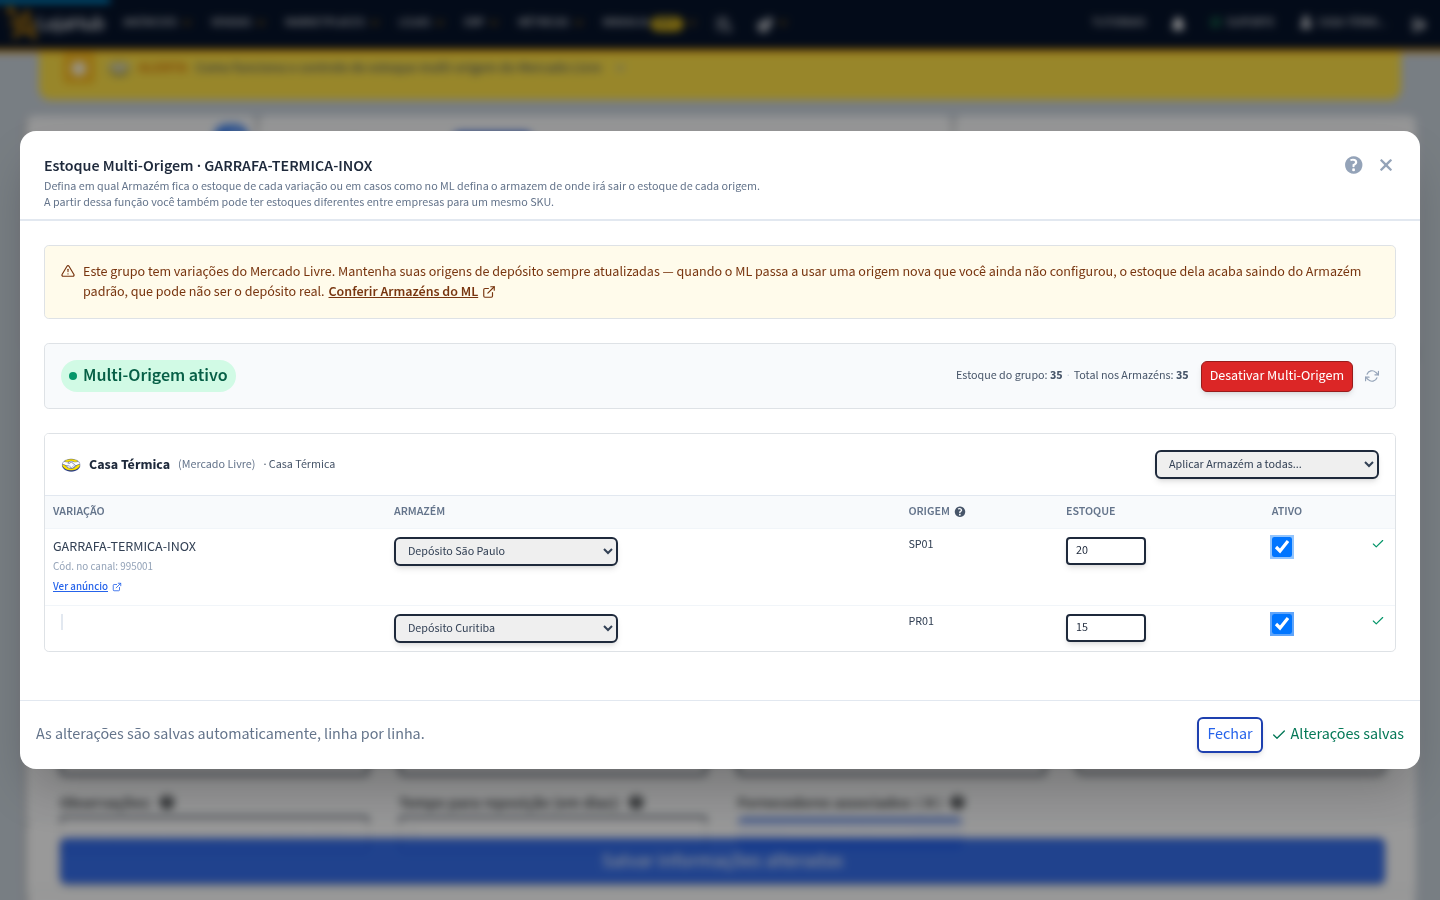Close the Estoque Multi-Origem dialog with the X
This screenshot has height=900, width=1440.
pos(1386,165)
